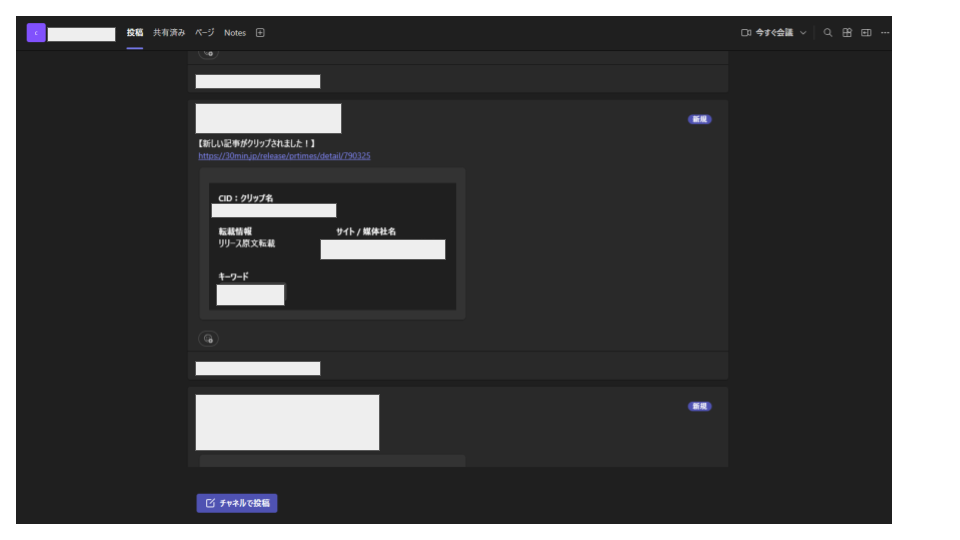Viewport: 960px width, 540px height.
Task: Add a new tab with plus icon
Action: tap(260, 32)
